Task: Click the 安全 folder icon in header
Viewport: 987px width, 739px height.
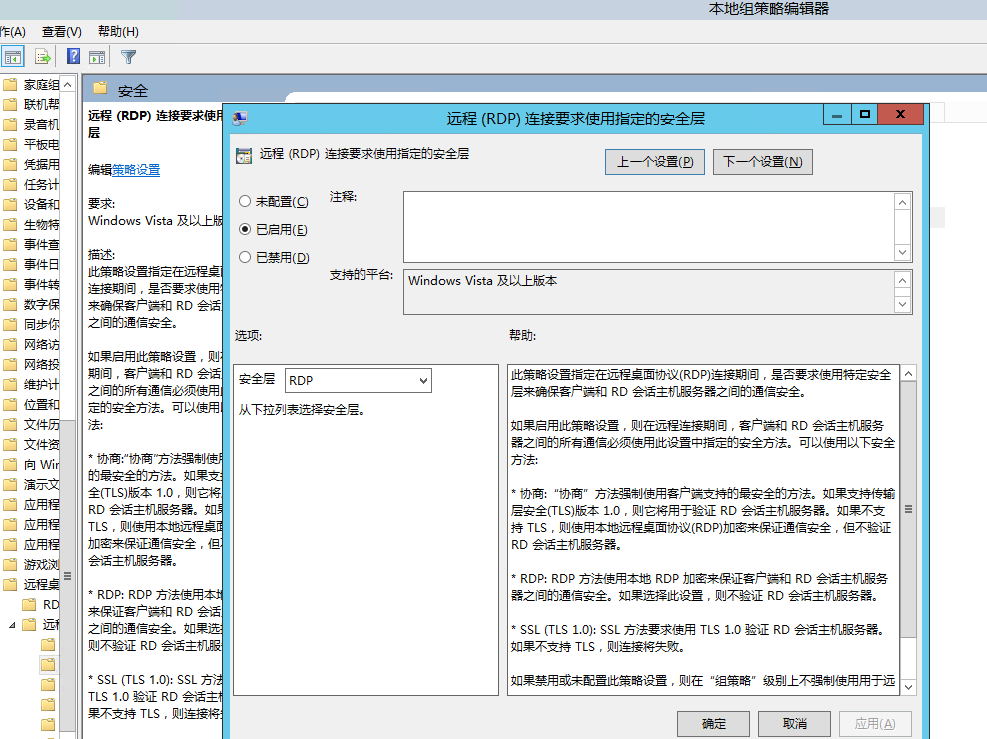Action: tap(100, 90)
